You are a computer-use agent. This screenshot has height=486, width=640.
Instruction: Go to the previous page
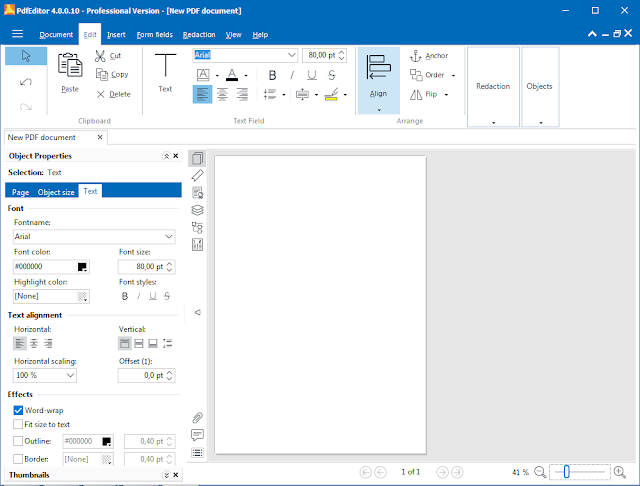[x=380, y=472]
